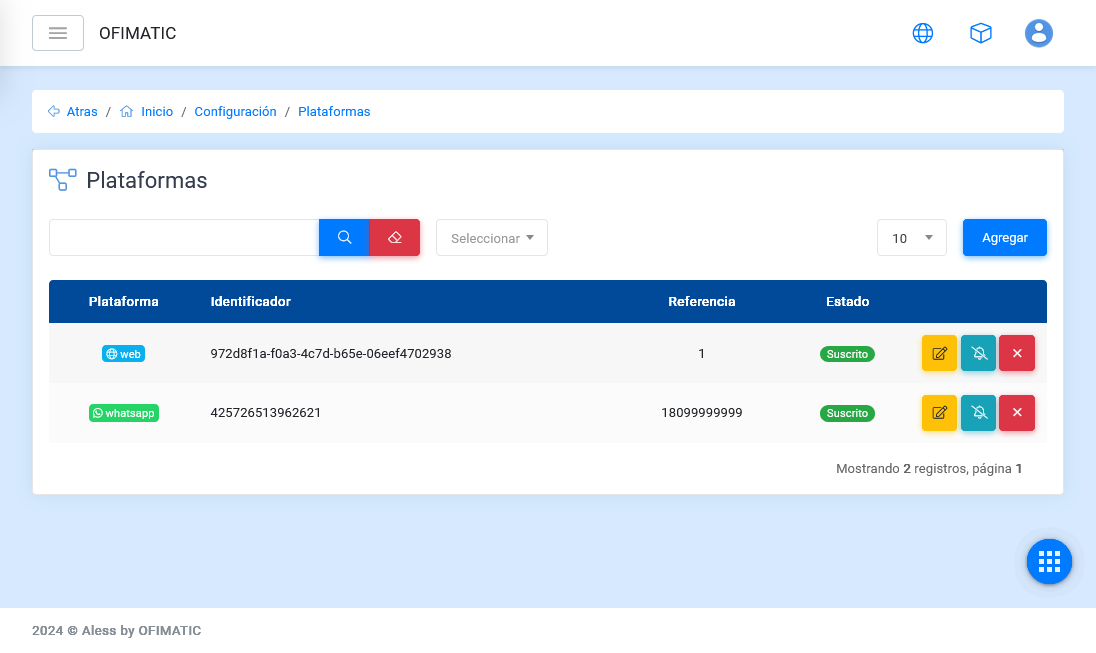The image size is (1096, 653).
Task: Click the magnifier search button
Action: [344, 238]
